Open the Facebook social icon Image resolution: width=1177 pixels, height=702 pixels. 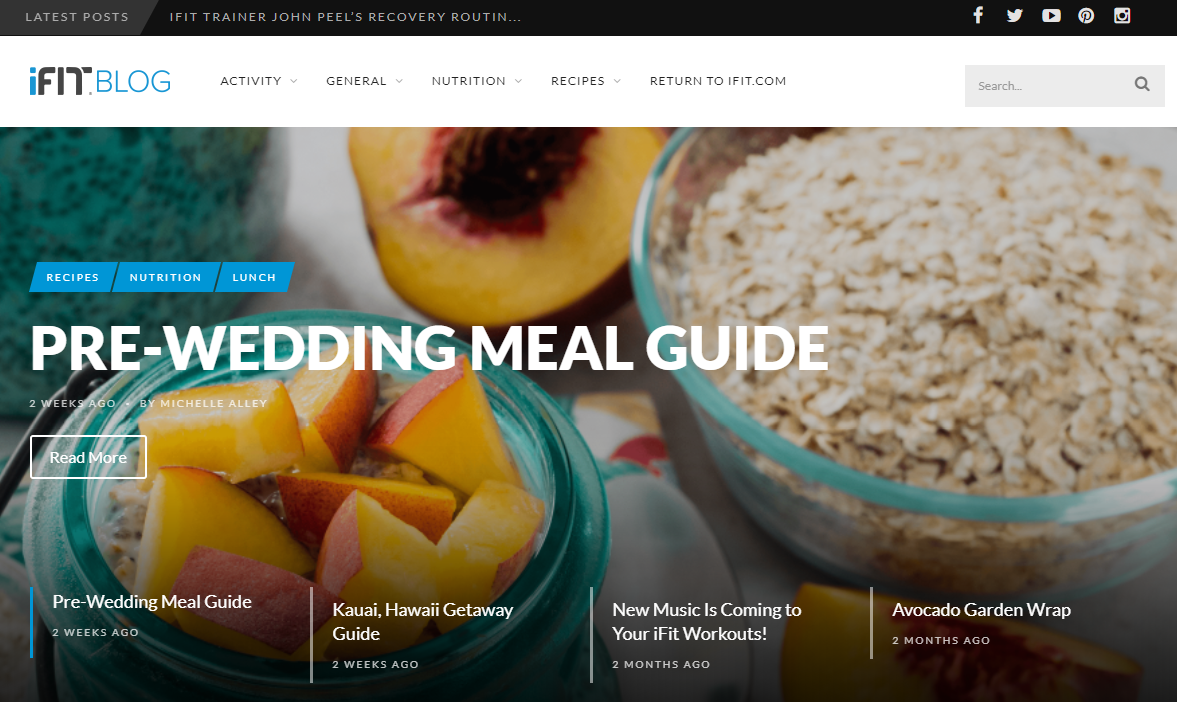click(978, 16)
